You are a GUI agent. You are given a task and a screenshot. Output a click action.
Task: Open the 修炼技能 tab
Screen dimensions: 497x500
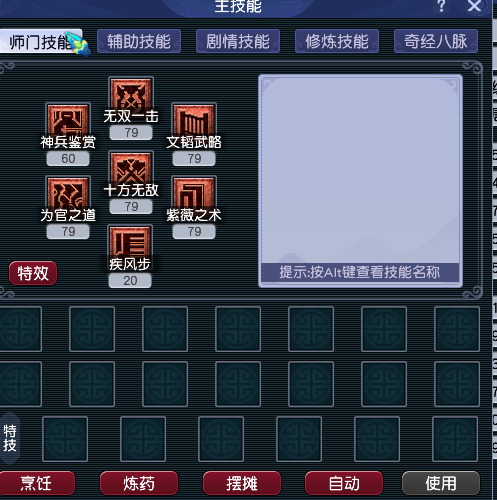(x=337, y=41)
